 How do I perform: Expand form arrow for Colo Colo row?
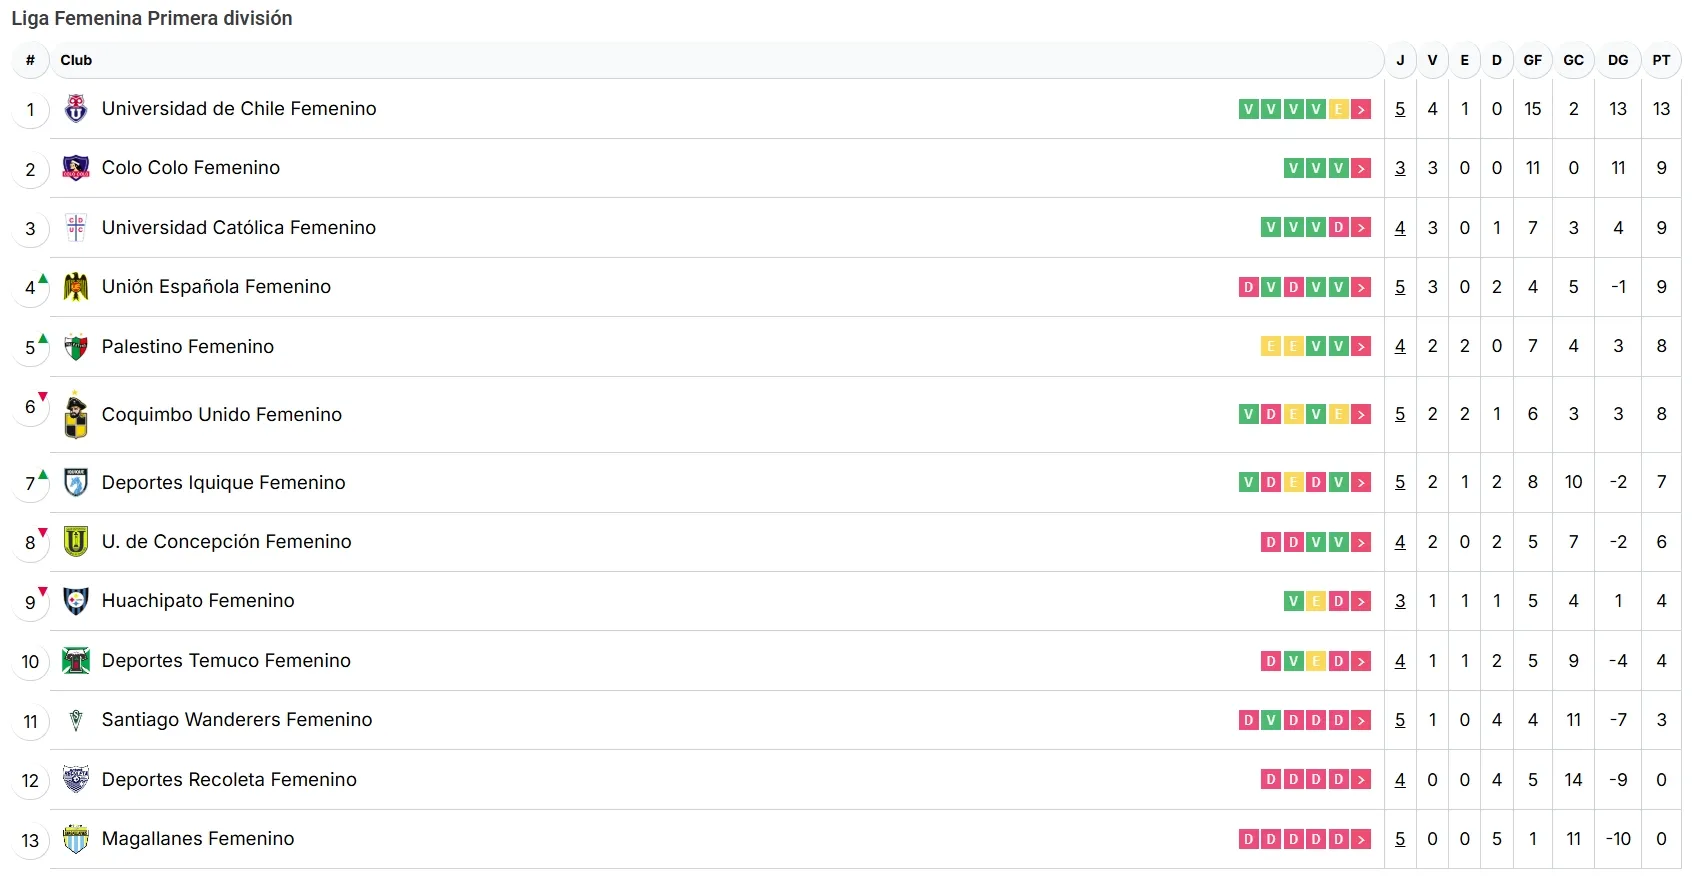point(1361,169)
